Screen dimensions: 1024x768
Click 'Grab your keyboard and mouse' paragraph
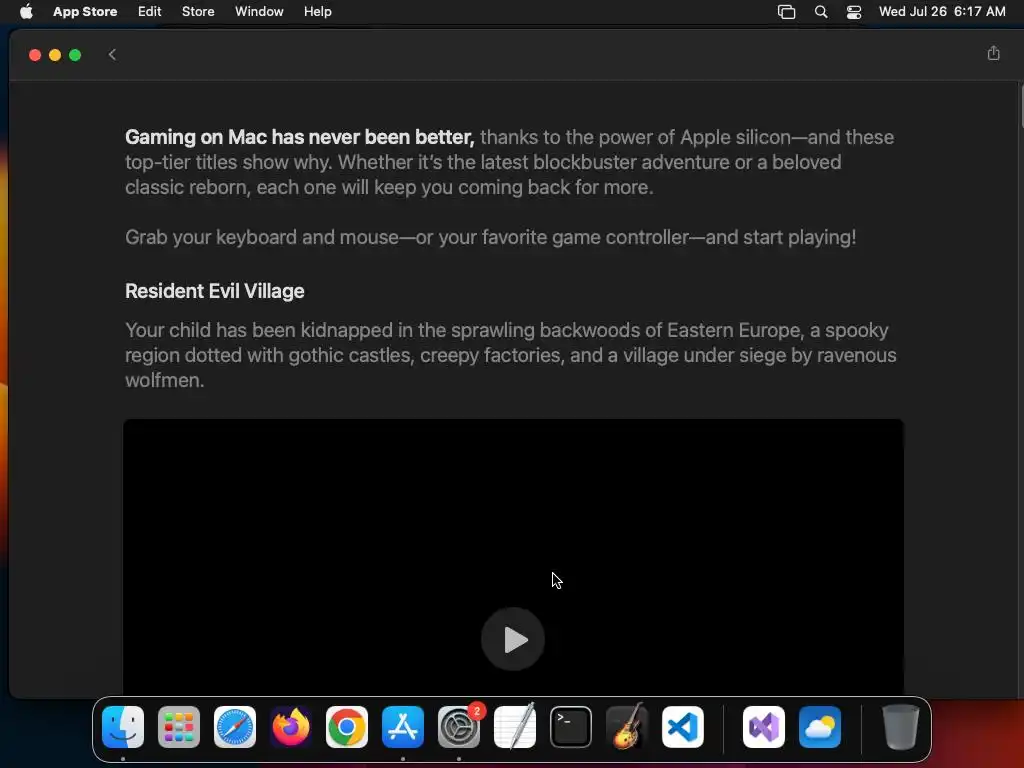coord(490,237)
